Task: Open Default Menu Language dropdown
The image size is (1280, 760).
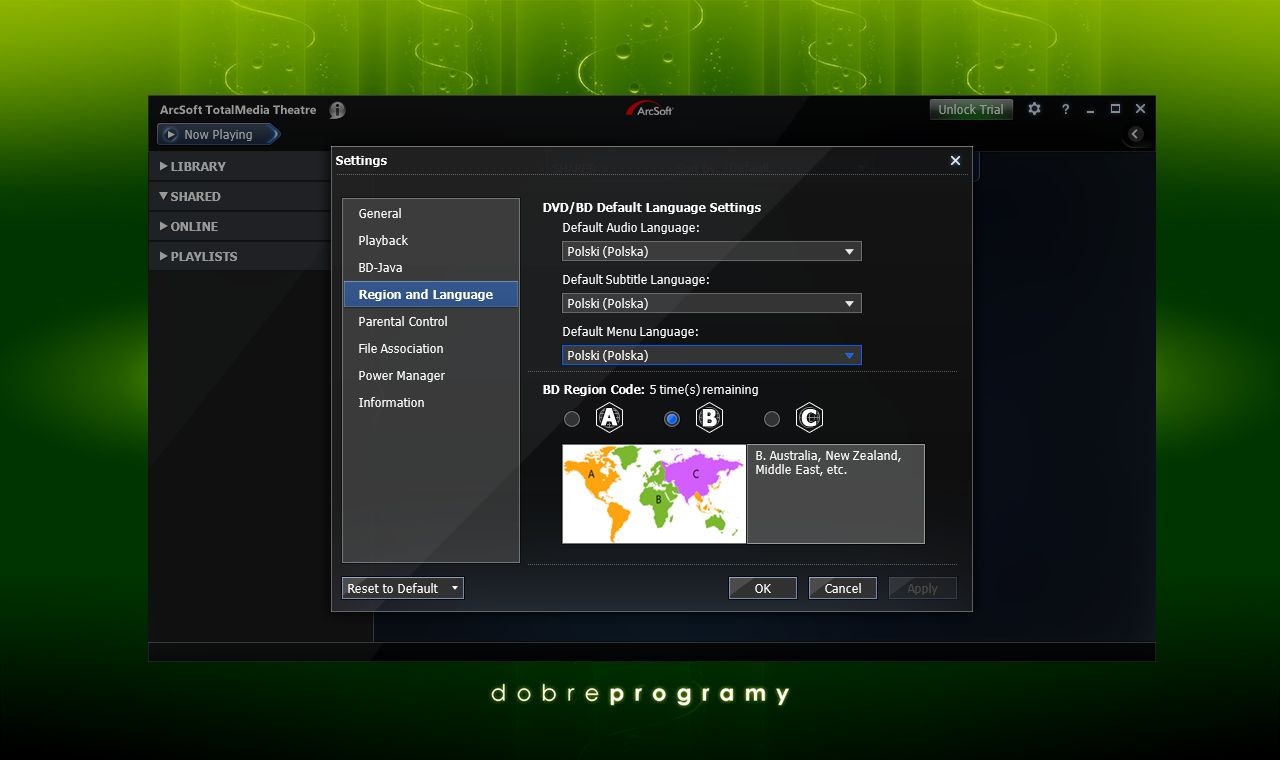Action: [712, 355]
